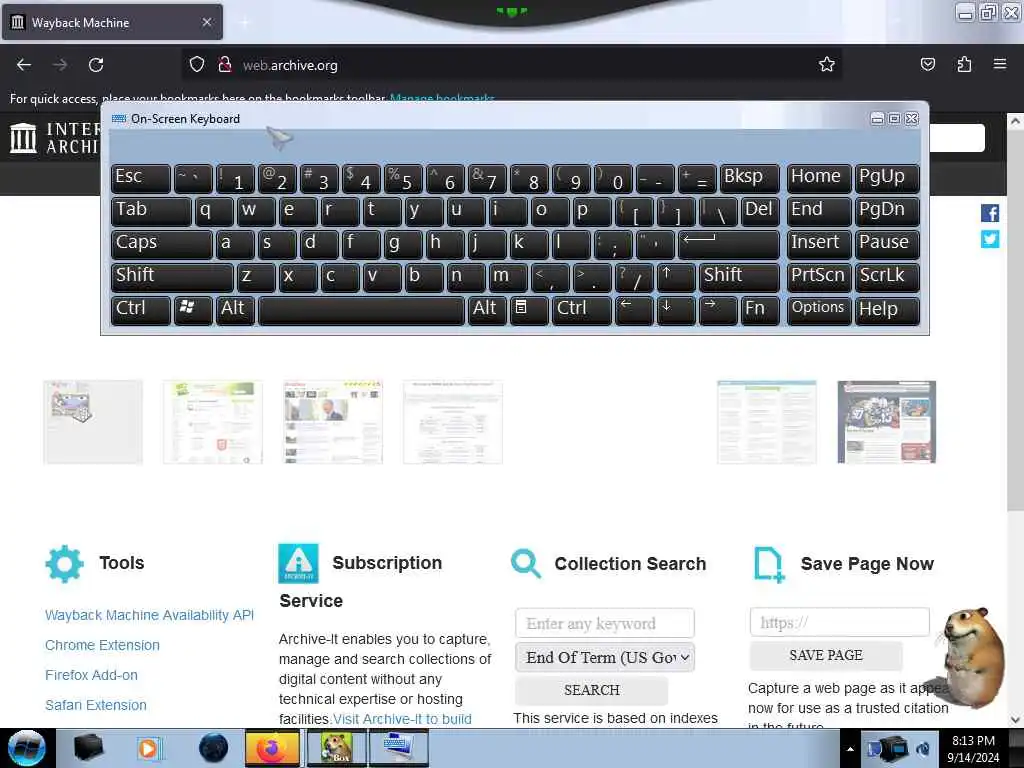
Task: Open the media player taskbar icon
Action: 149,748
